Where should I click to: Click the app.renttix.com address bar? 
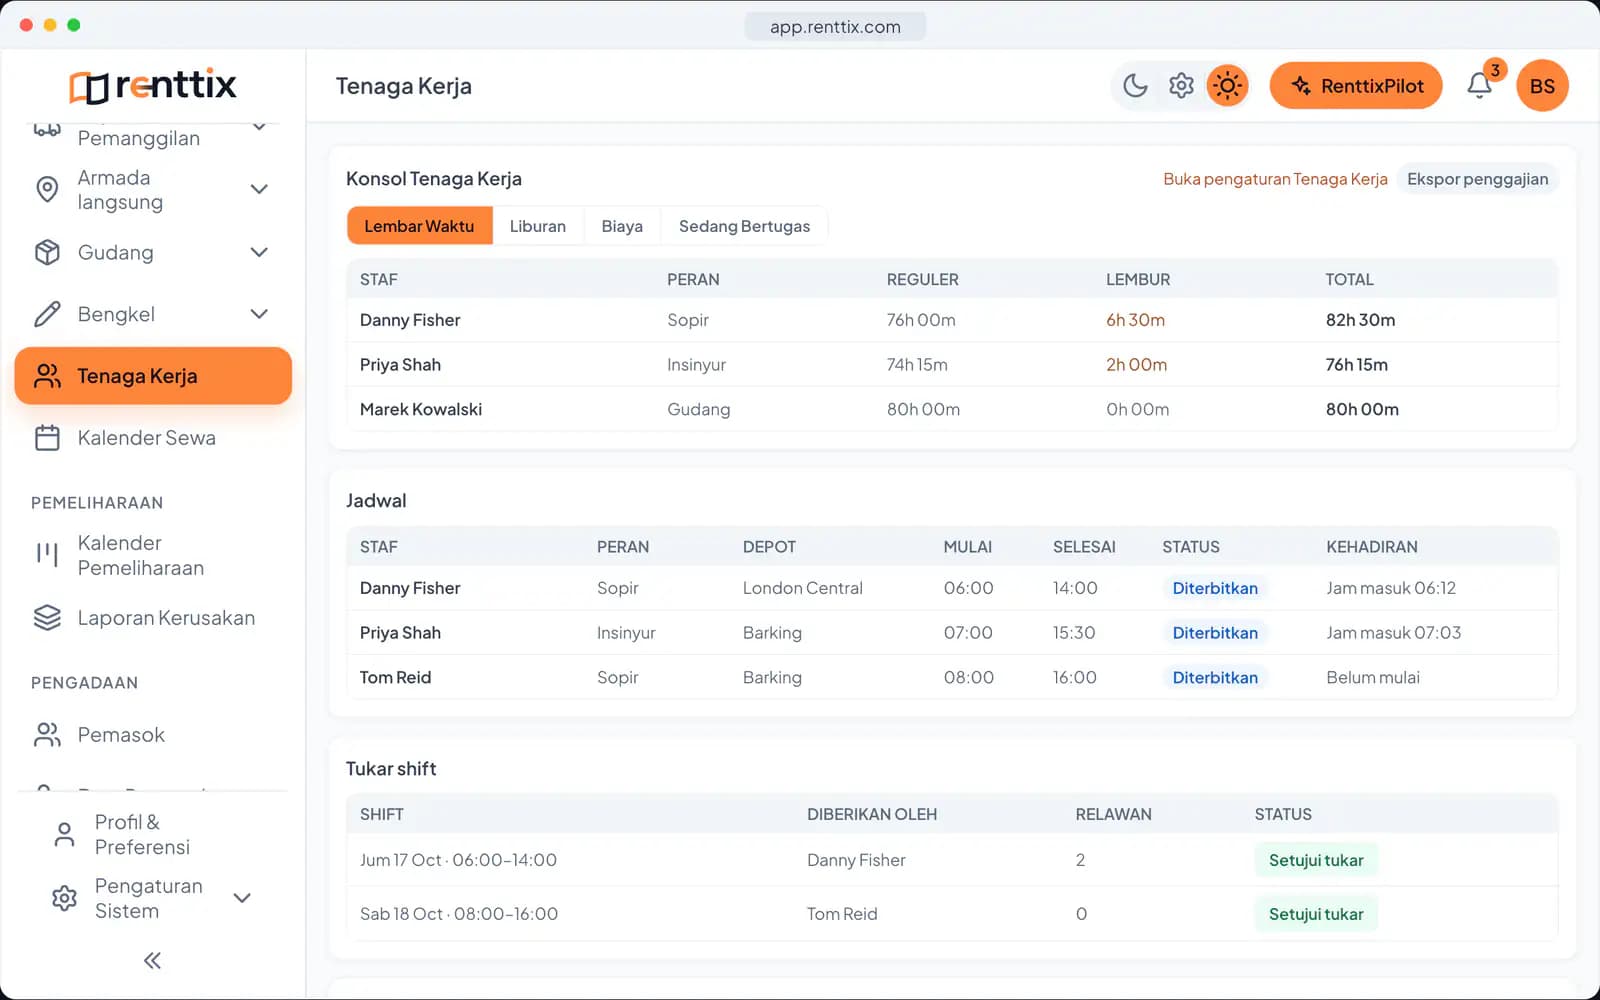tap(835, 27)
